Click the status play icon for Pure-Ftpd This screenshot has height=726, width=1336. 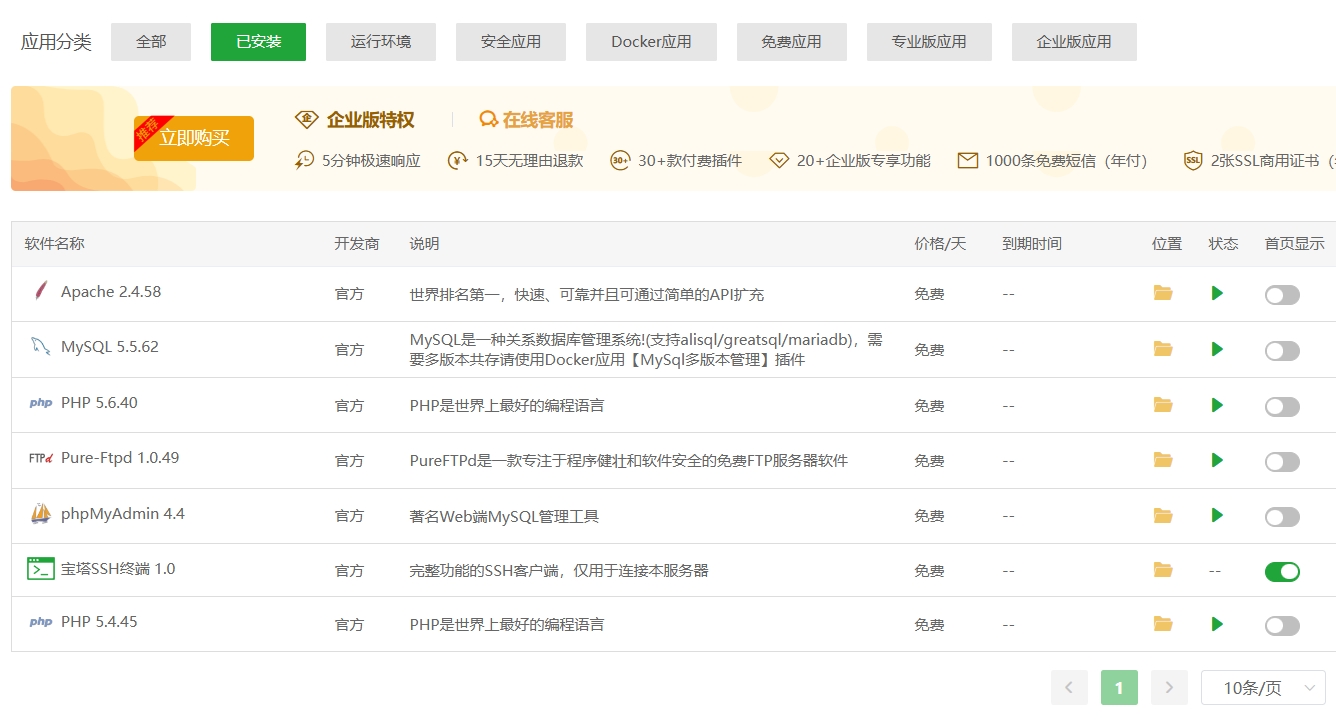click(x=1217, y=460)
